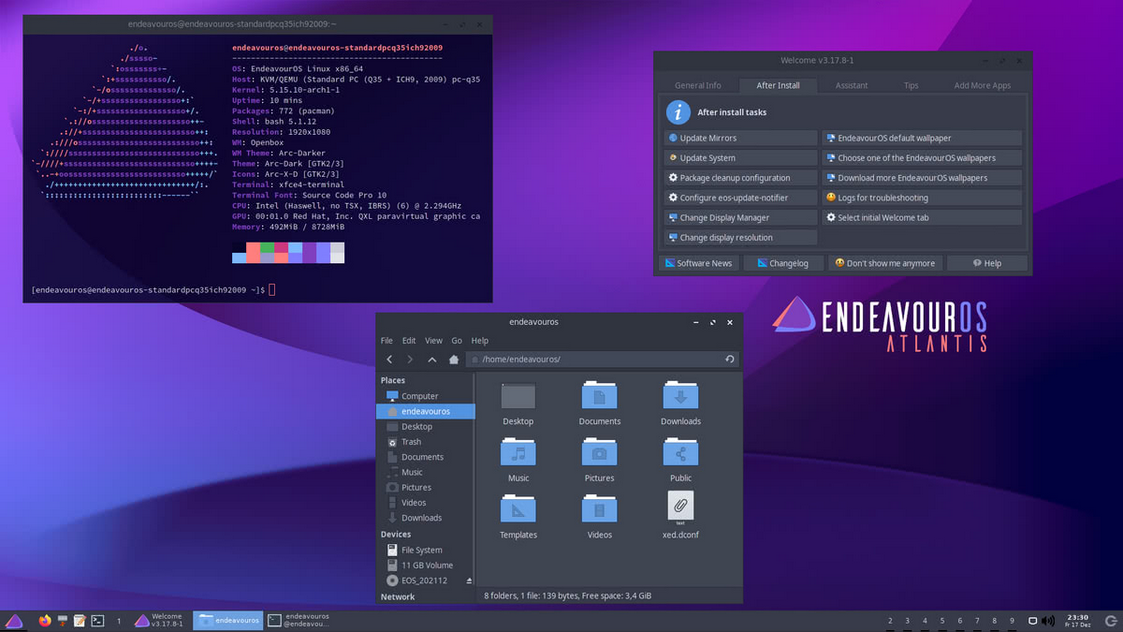Click Download more EndeavourOS wallpapers
1123x632 pixels.
pyautogui.click(x=922, y=178)
